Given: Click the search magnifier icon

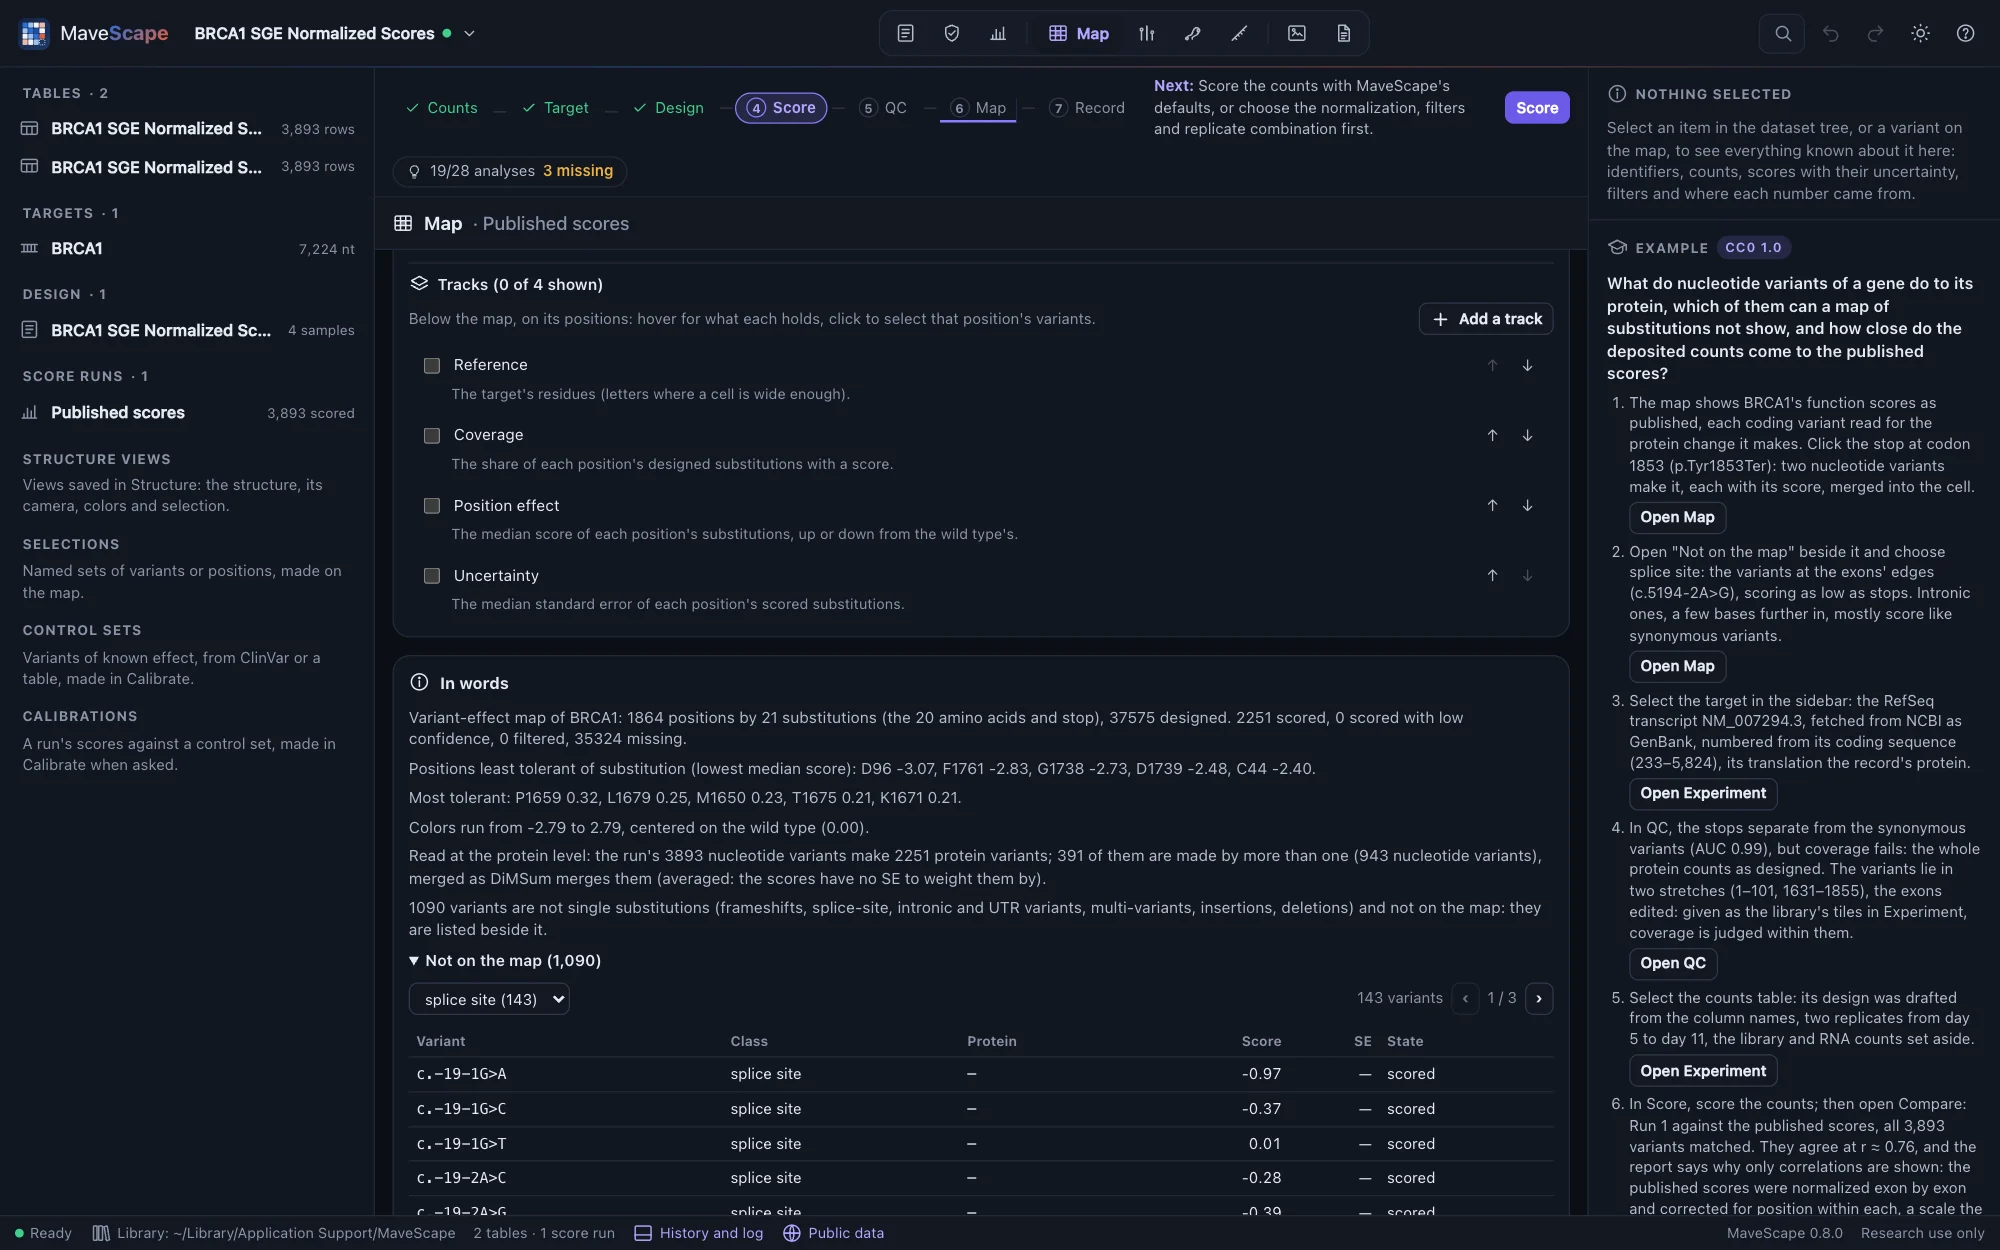Looking at the screenshot, I should pyautogui.click(x=1782, y=33).
